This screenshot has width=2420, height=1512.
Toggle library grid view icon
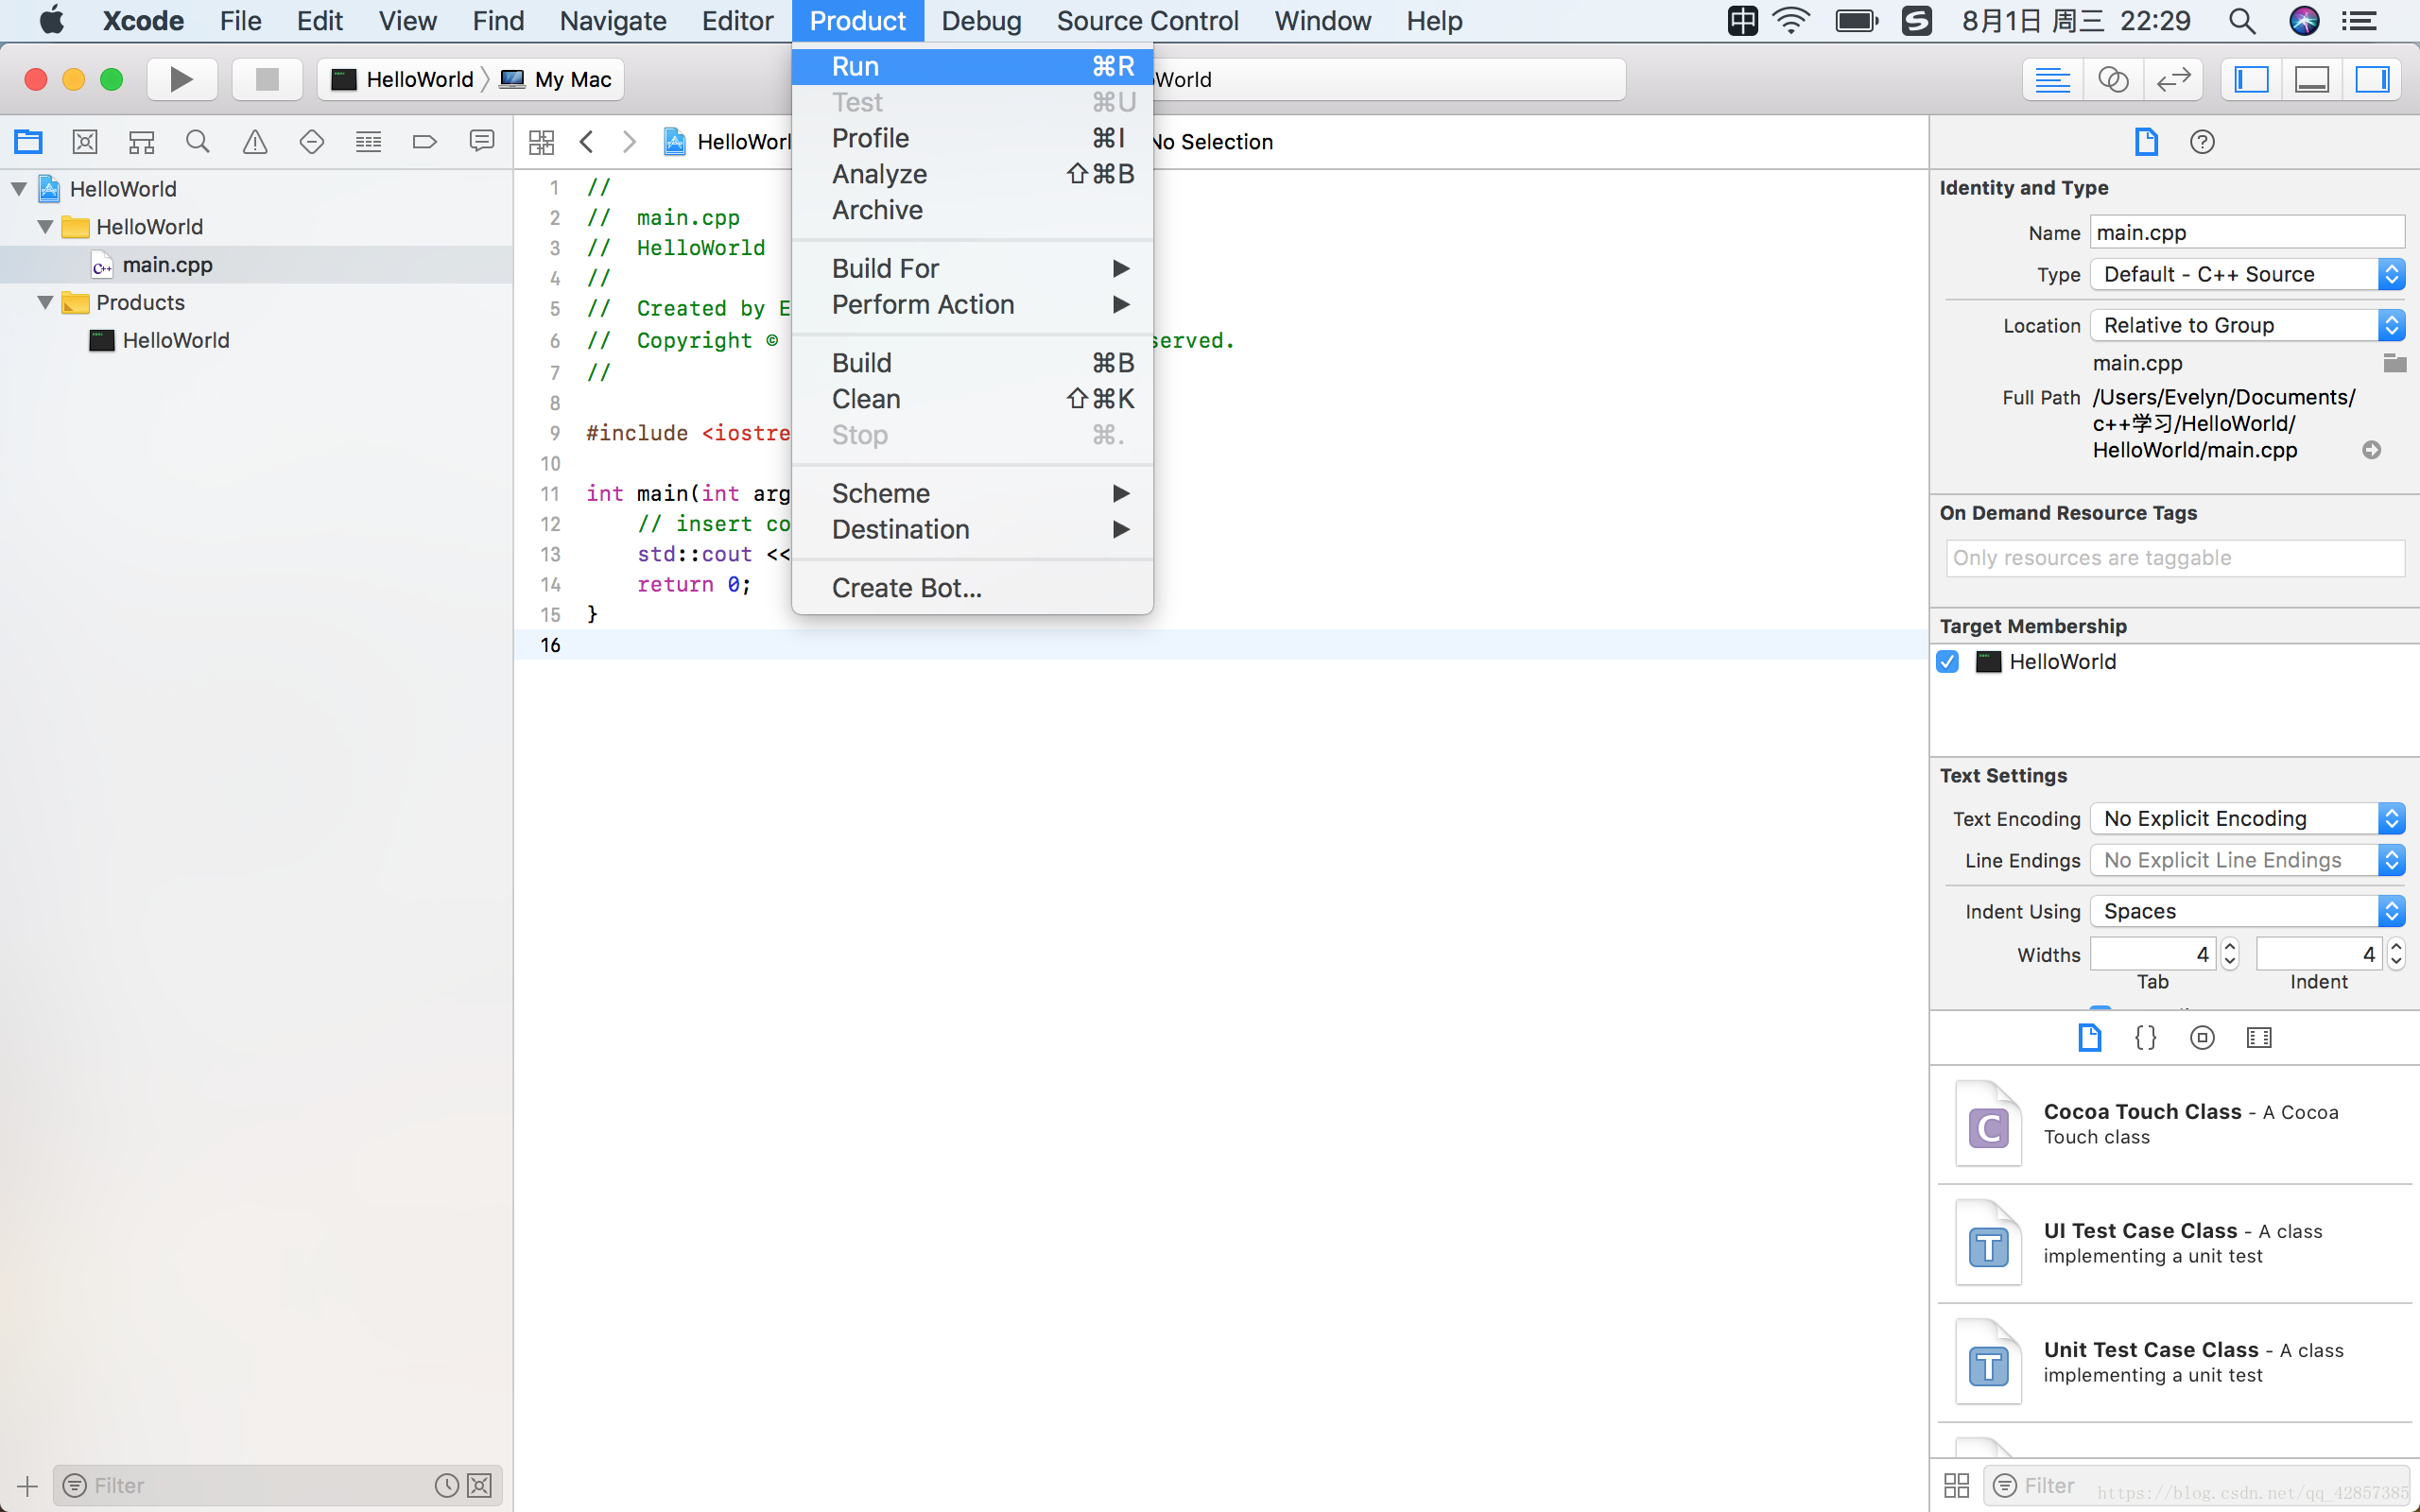(1957, 1485)
